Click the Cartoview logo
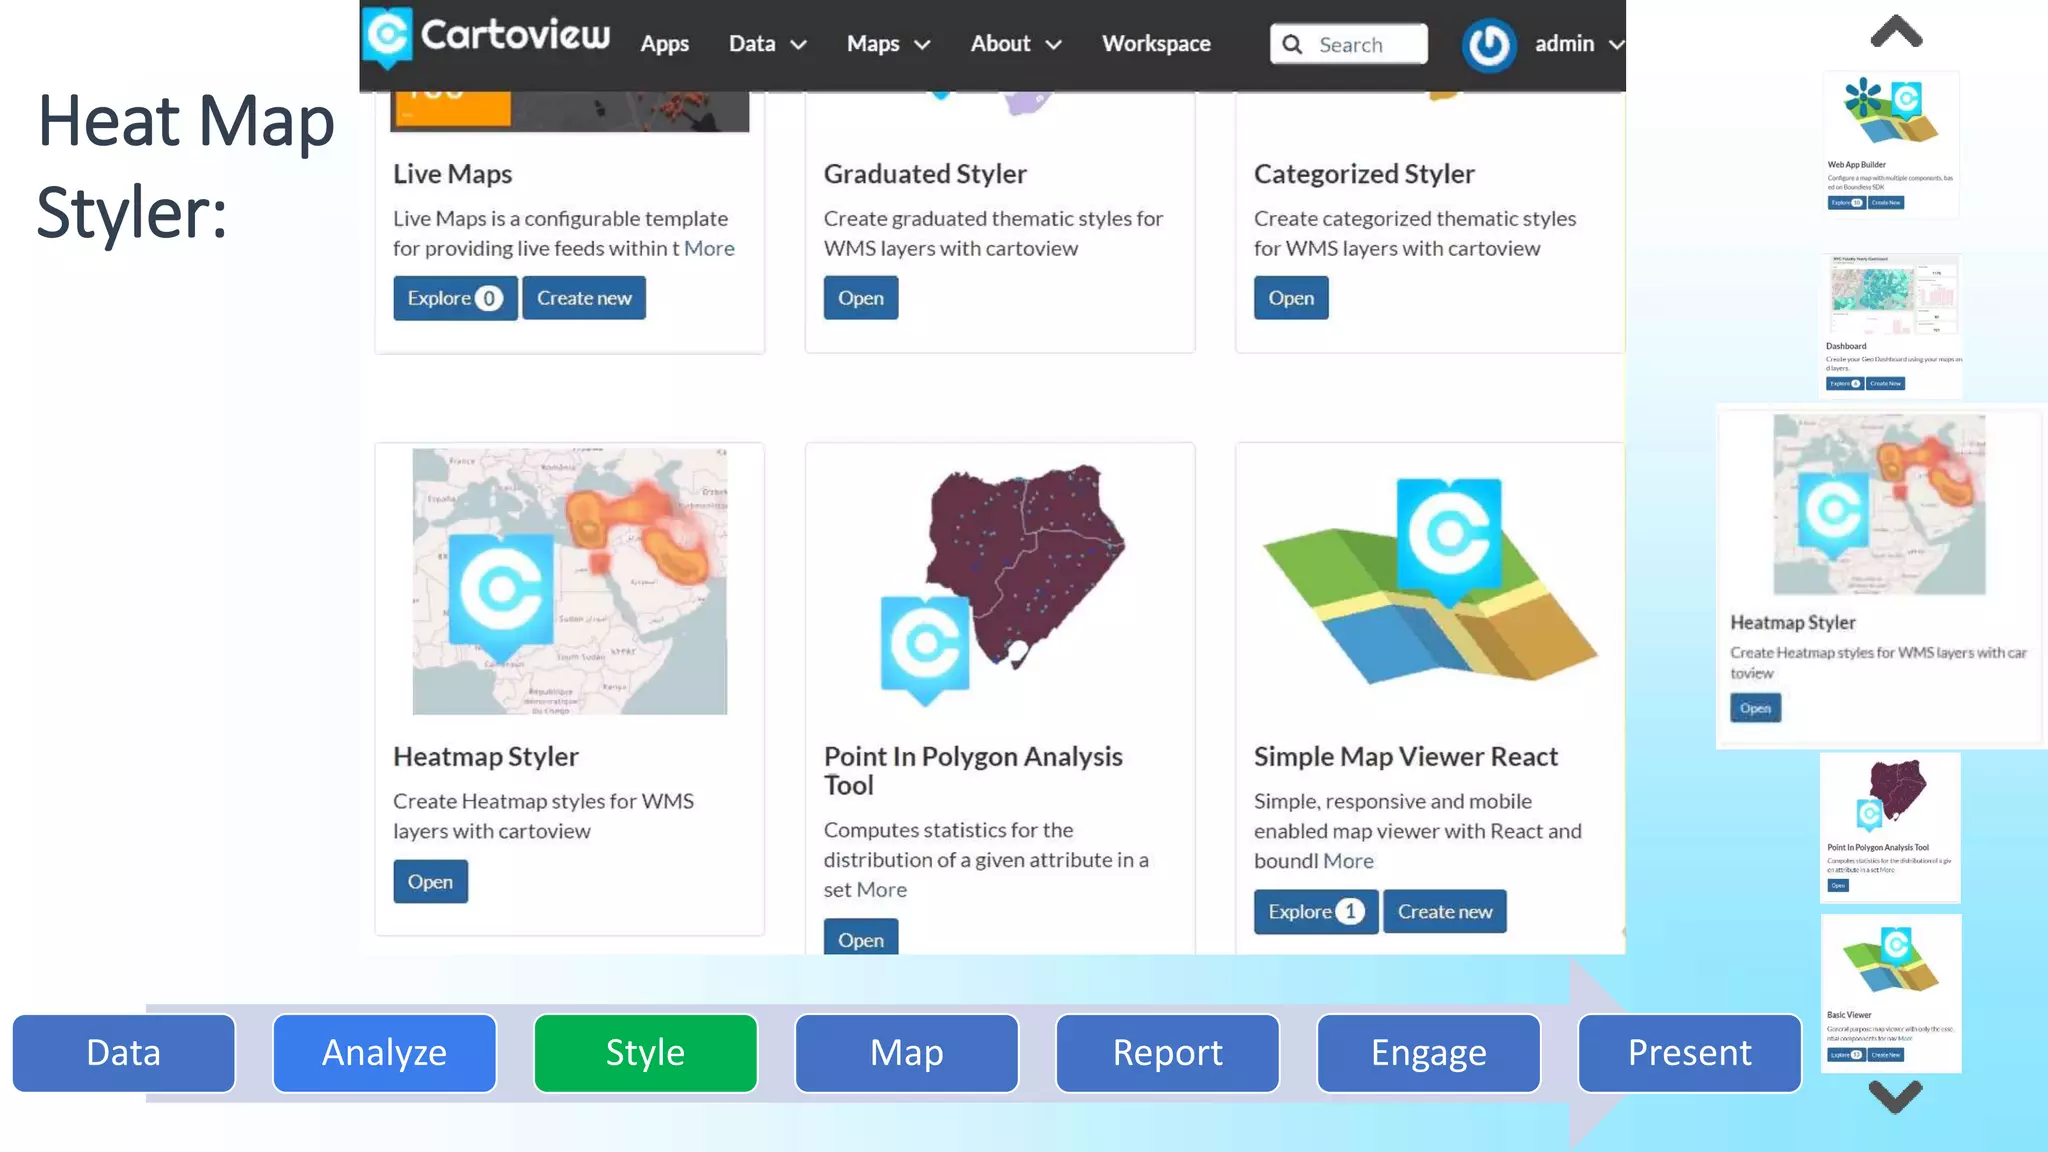 pyautogui.click(x=486, y=36)
